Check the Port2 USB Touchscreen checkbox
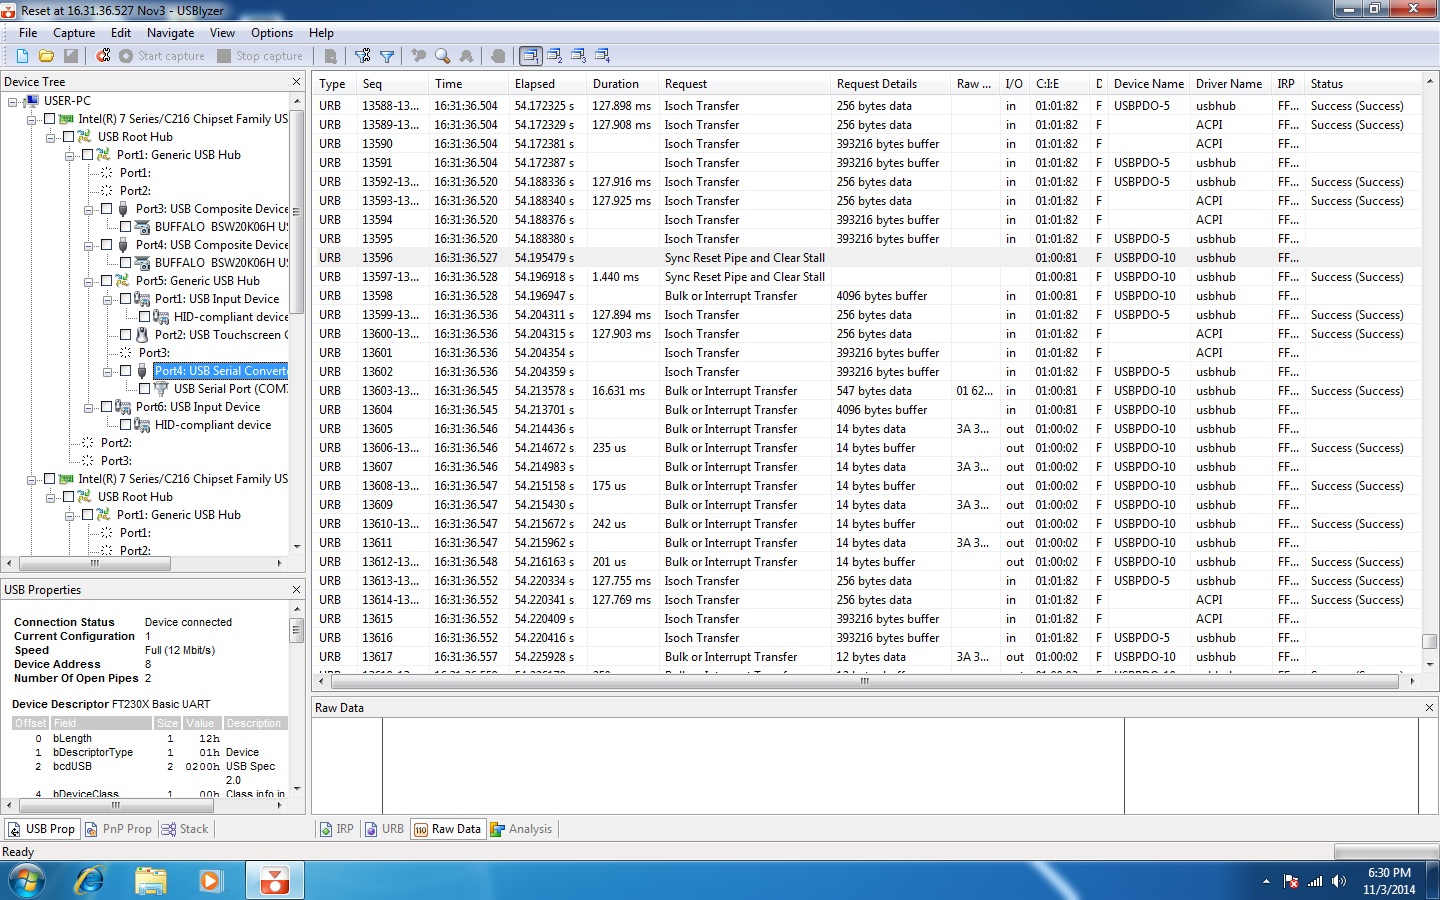 coord(125,335)
